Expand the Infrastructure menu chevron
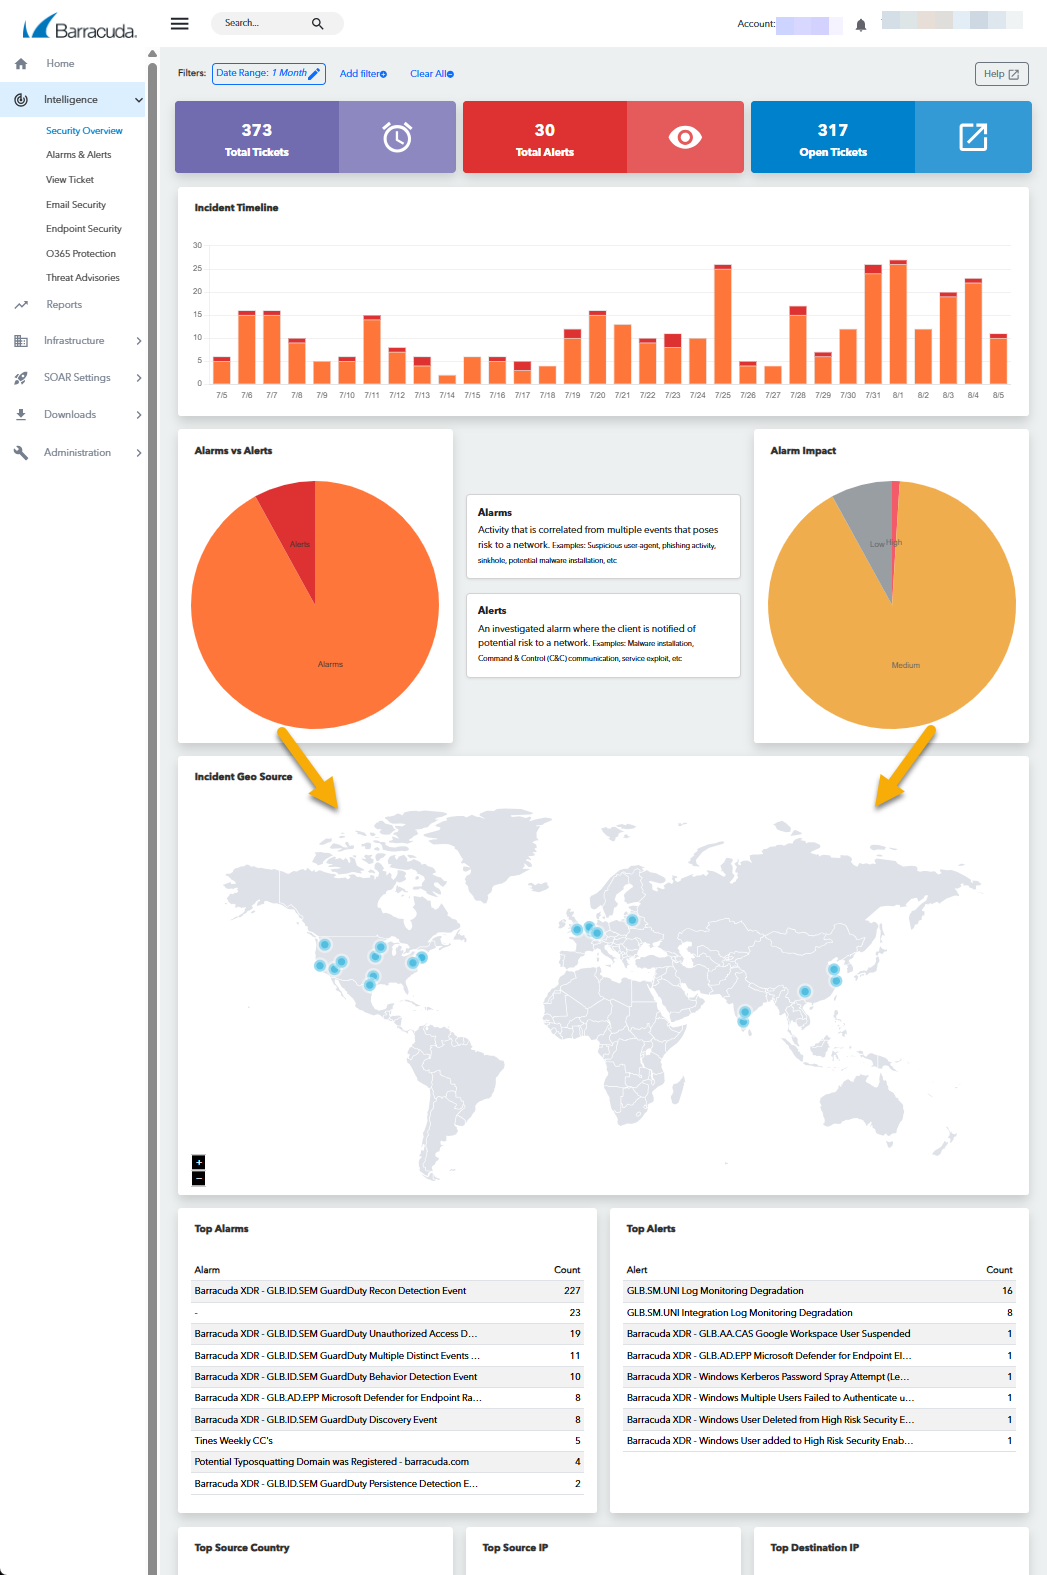 coord(139,341)
